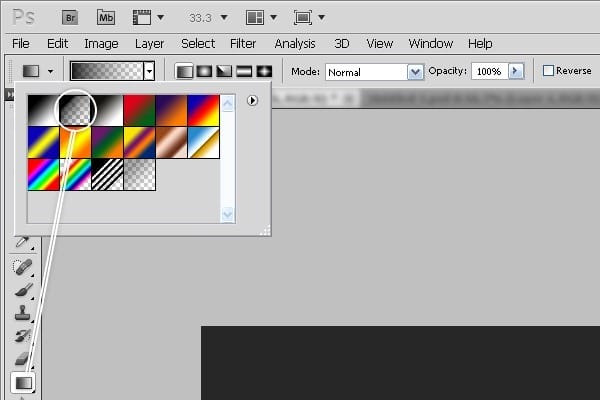The image size is (600, 400).
Task: Click the gradient preview bar to edit
Action: [x=107, y=71]
